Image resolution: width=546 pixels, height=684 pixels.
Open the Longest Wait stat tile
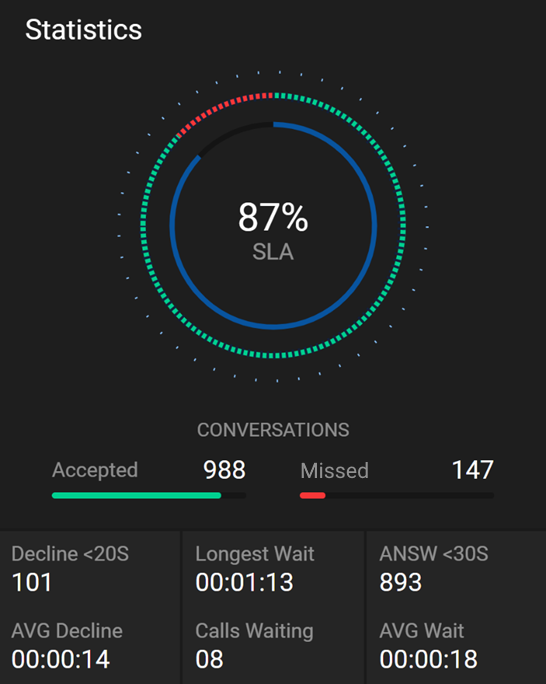pos(273,569)
